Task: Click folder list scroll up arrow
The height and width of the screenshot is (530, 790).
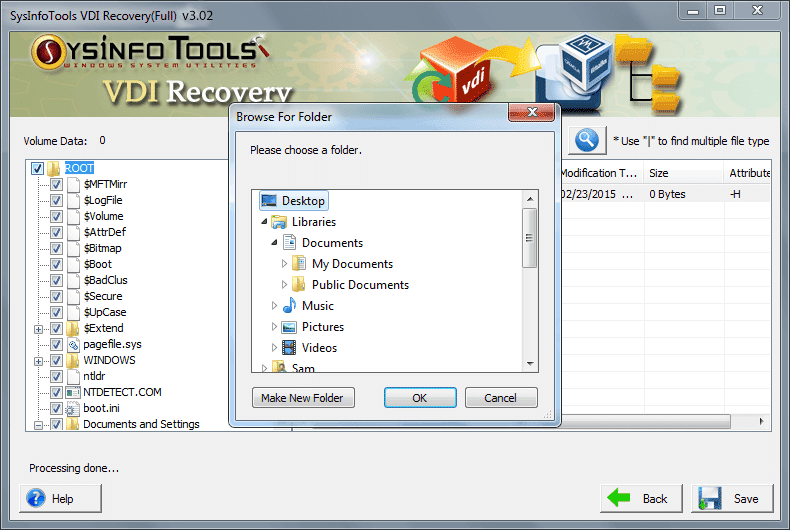Action: point(530,199)
